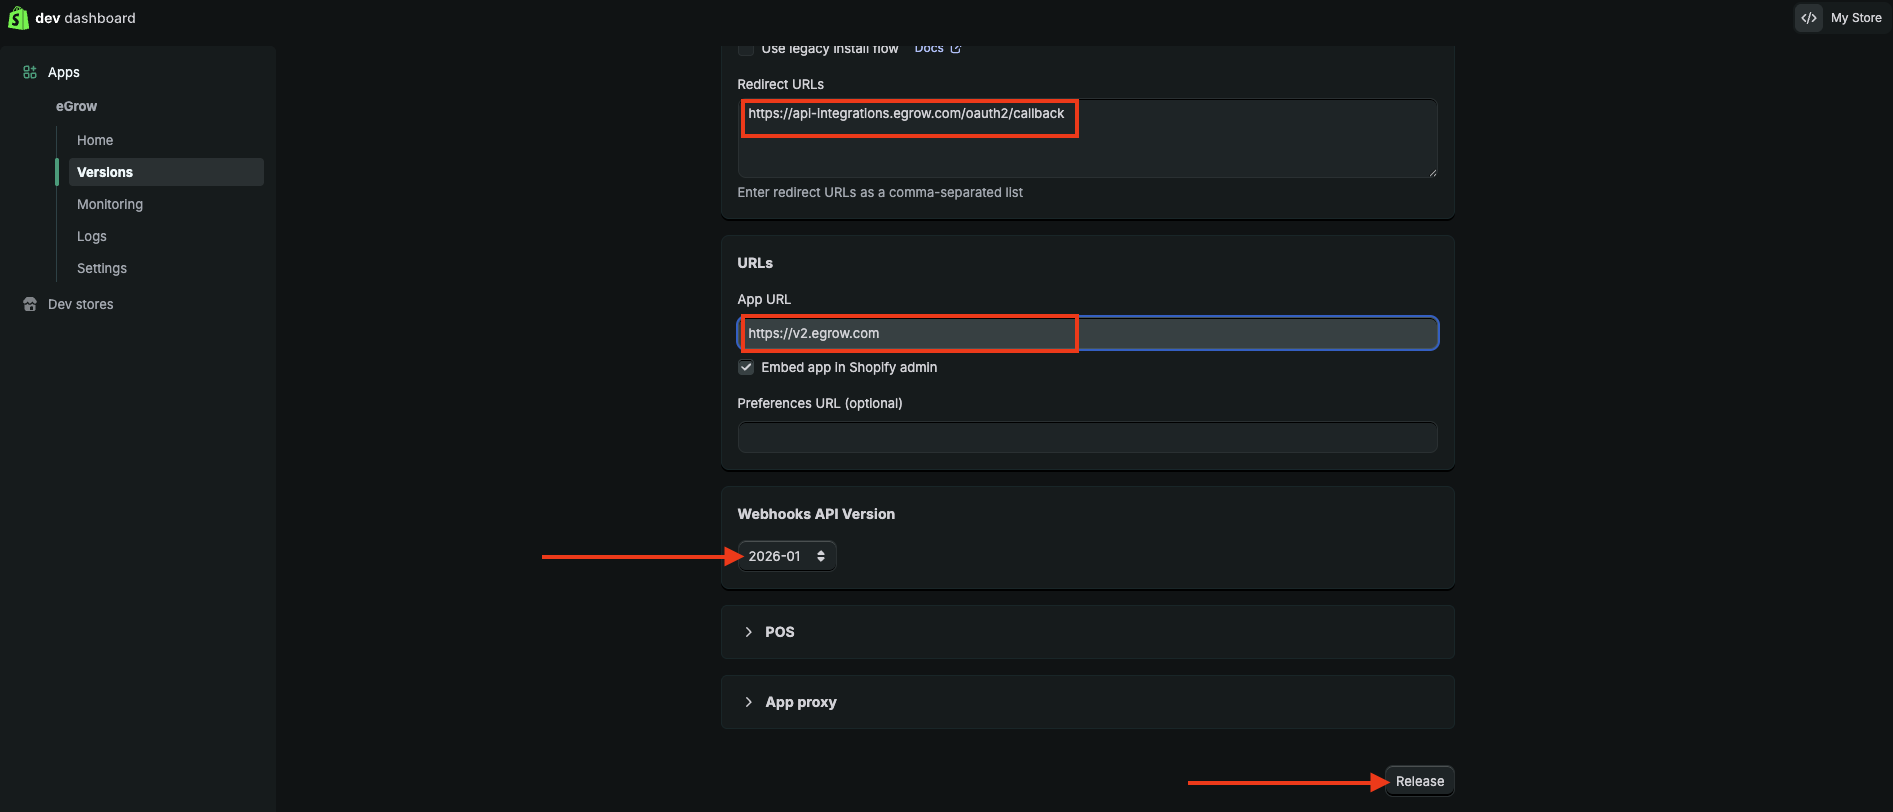Open Monitoring in the sidebar
The image size is (1893, 812).
pos(110,204)
